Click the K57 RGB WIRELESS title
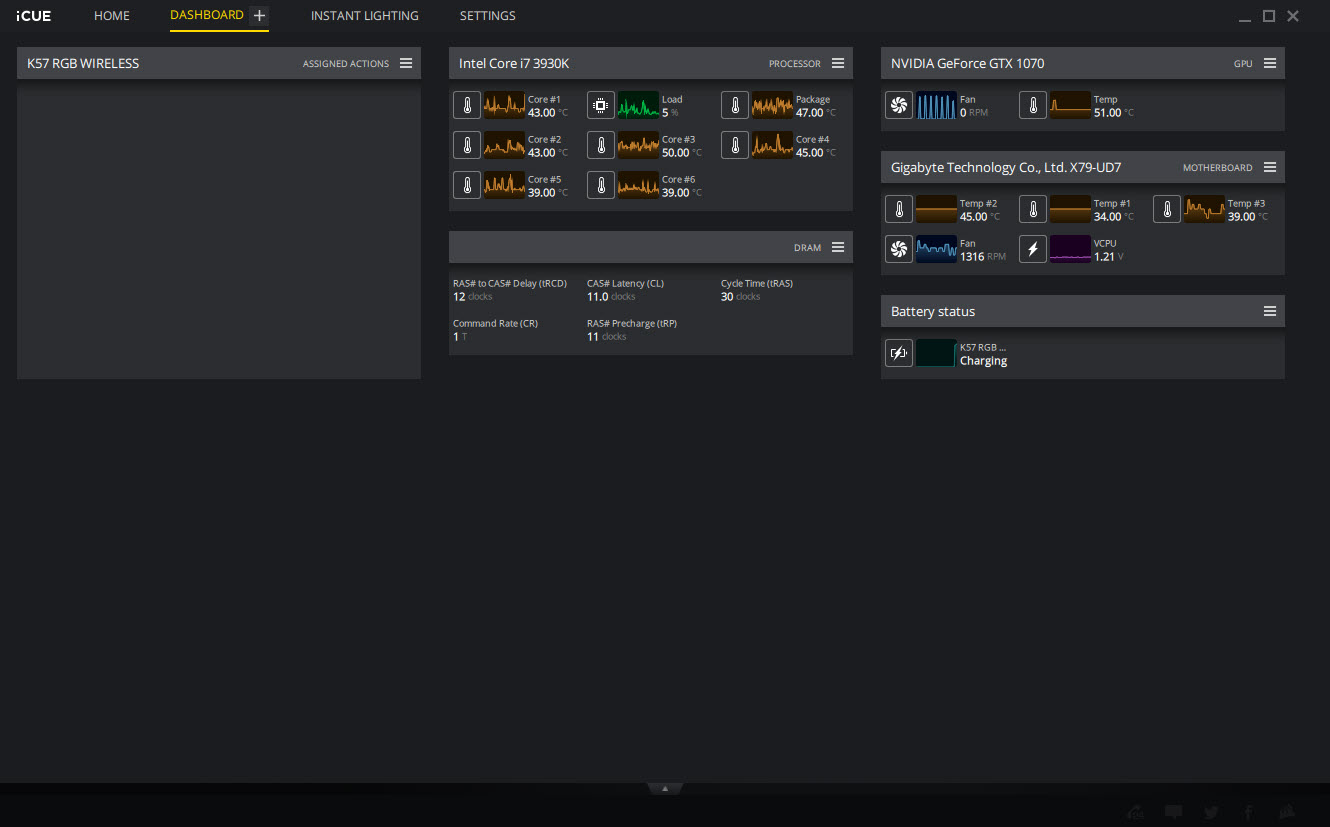This screenshot has height=827, width=1330. (x=83, y=63)
